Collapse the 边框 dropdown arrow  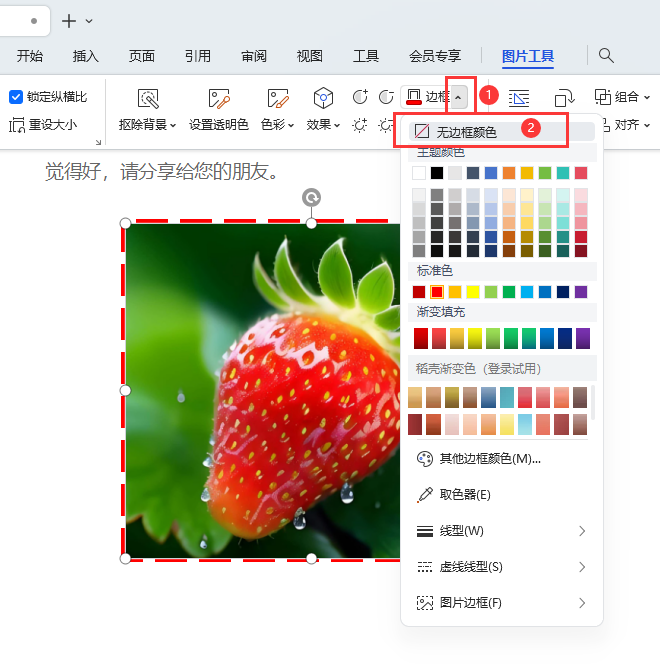click(458, 97)
